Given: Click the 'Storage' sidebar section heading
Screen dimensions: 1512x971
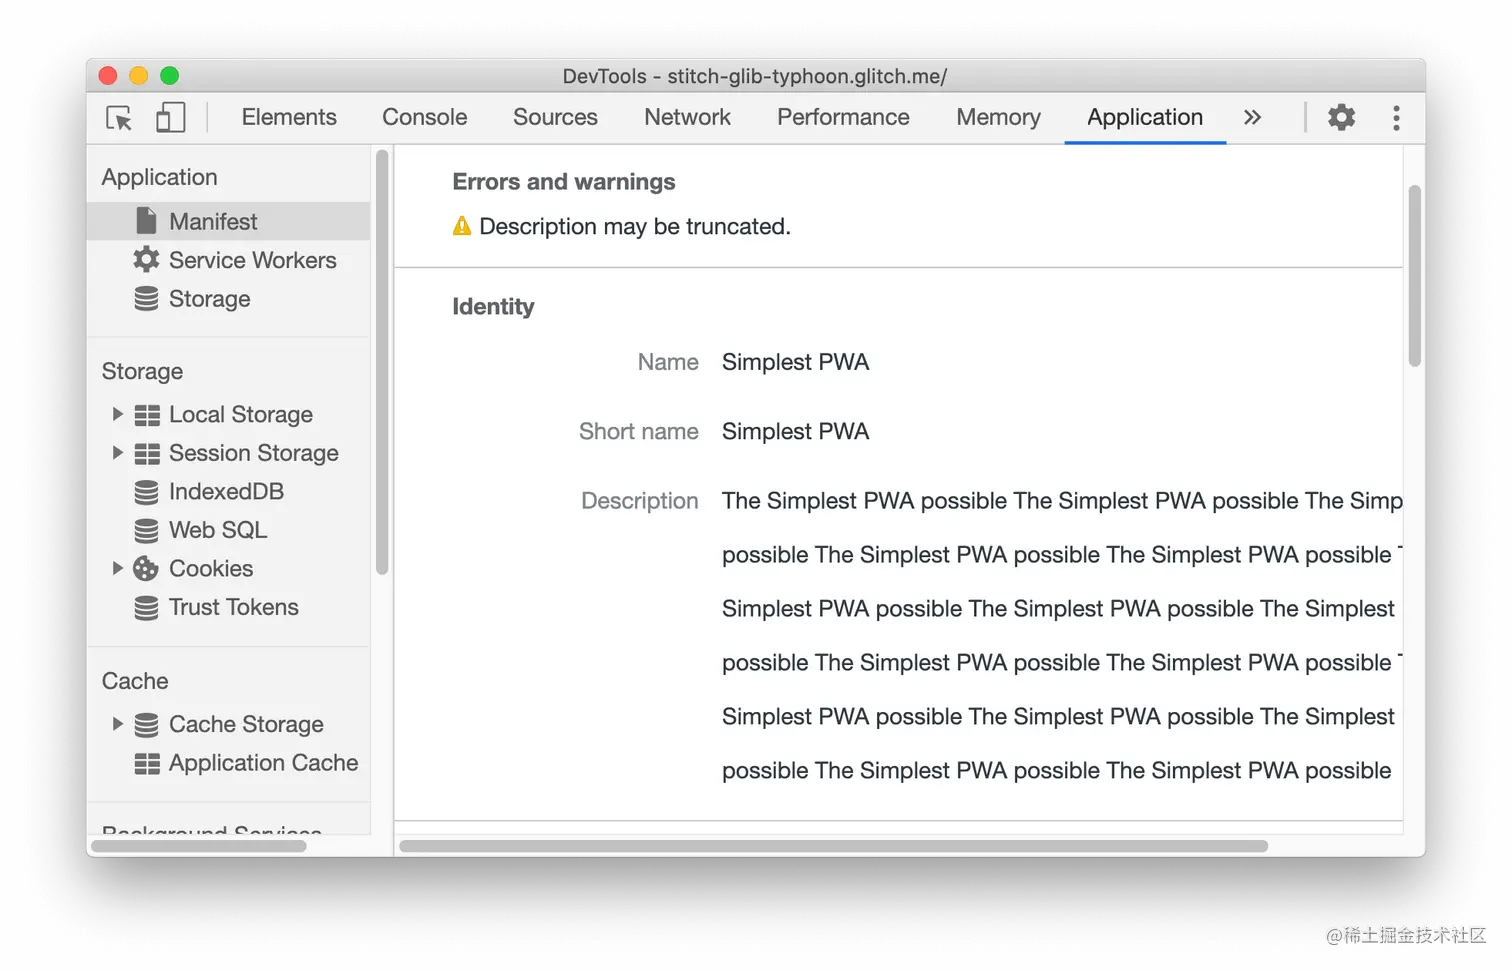Looking at the screenshot, I should coord(142,371).
